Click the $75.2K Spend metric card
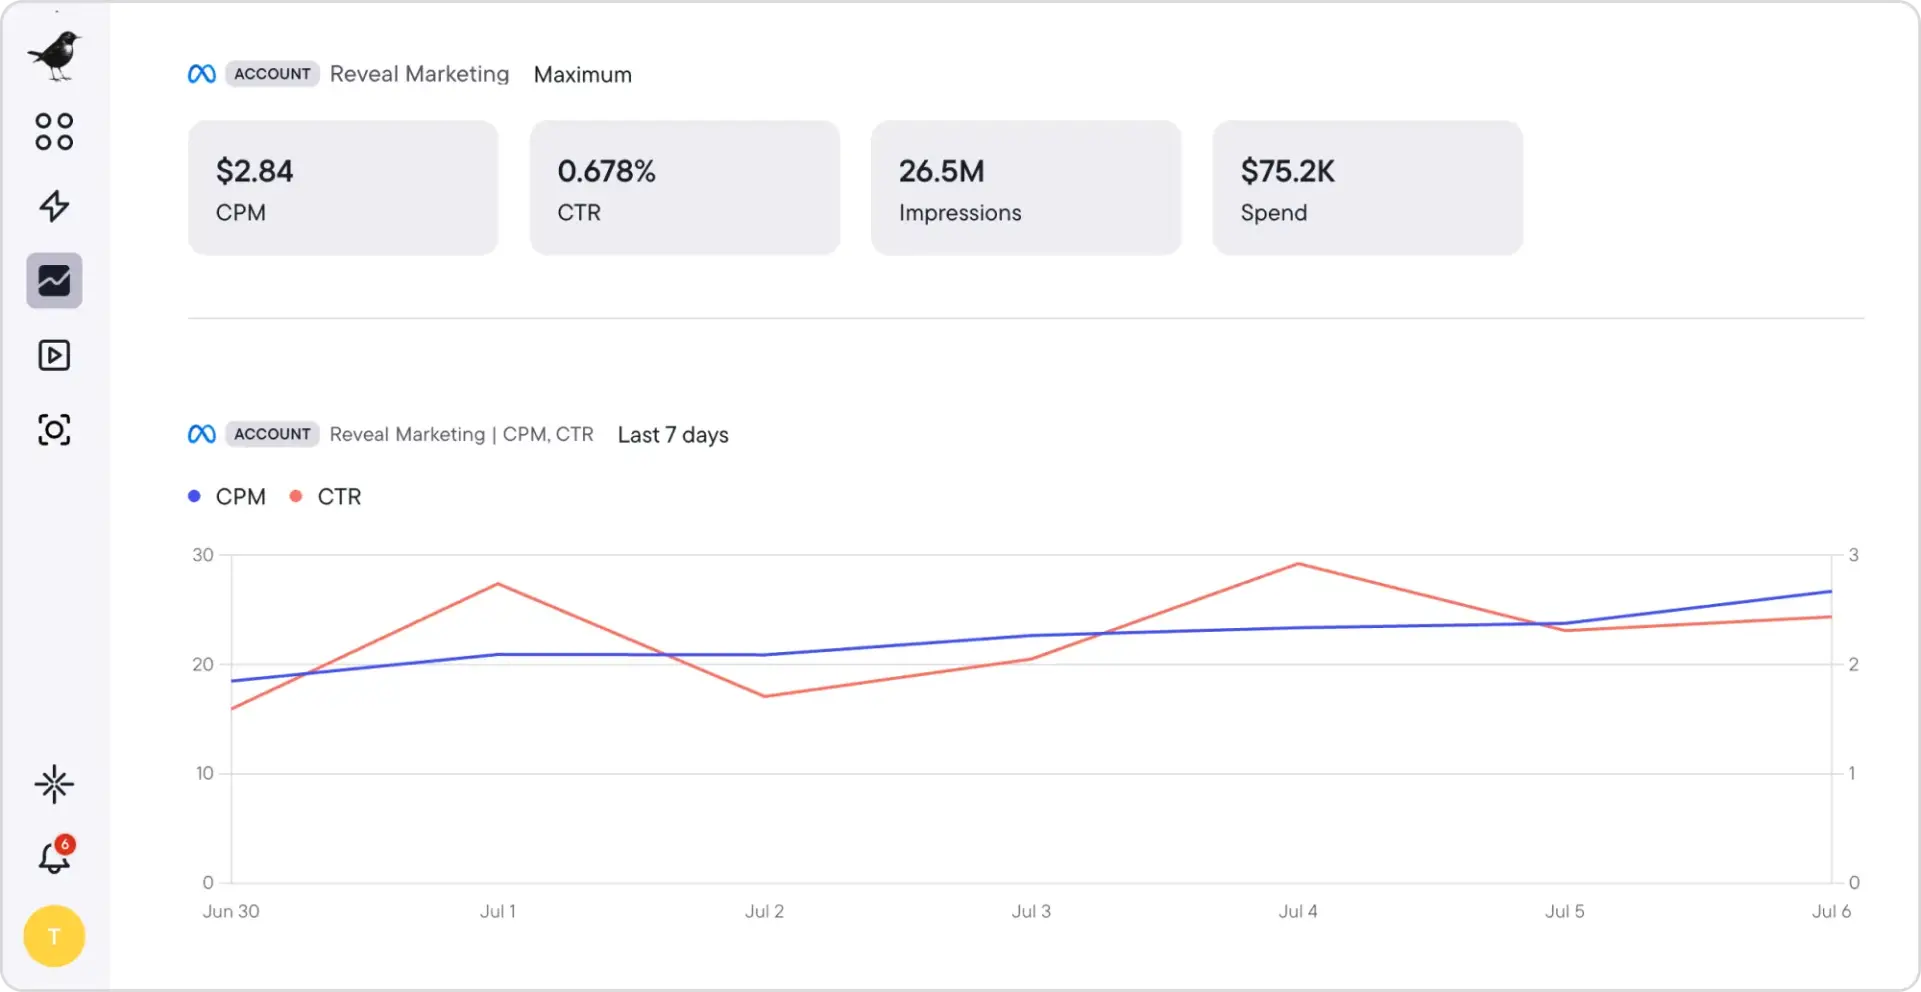Screen dimensions: 1921x992 pos(1368,188)
